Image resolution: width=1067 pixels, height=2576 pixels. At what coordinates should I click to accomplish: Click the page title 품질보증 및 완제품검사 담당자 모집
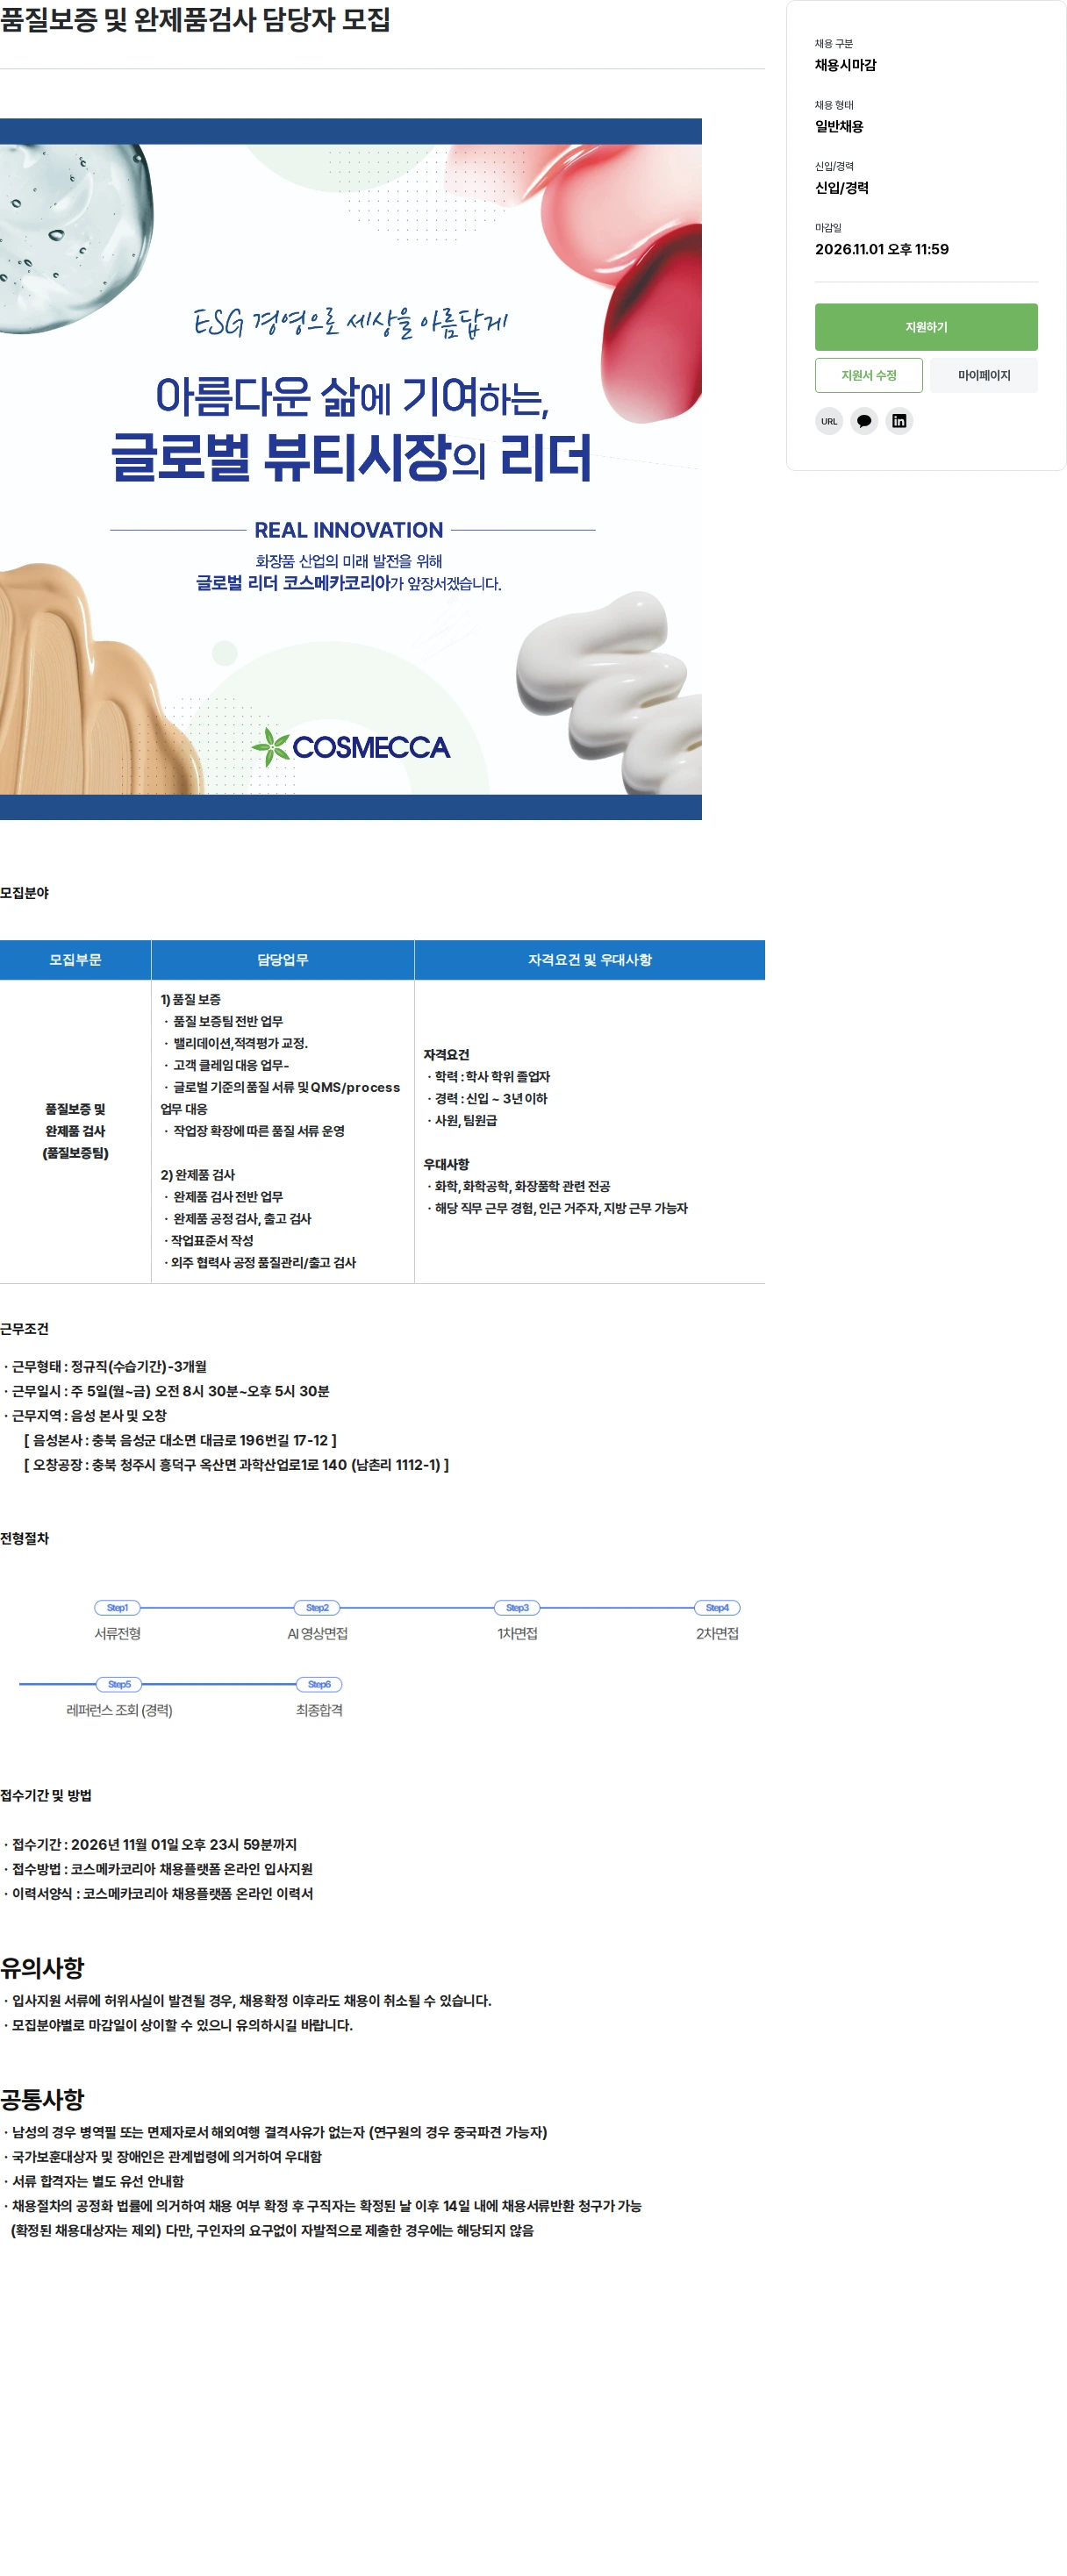pos(195,20)
